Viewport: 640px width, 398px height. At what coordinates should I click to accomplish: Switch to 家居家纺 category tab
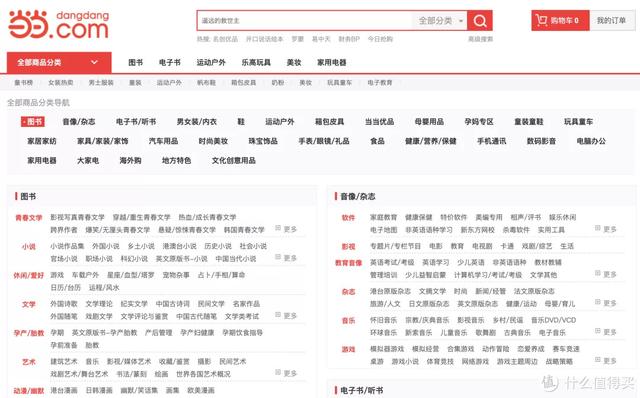pyautogui.click(x=42, y=141)
